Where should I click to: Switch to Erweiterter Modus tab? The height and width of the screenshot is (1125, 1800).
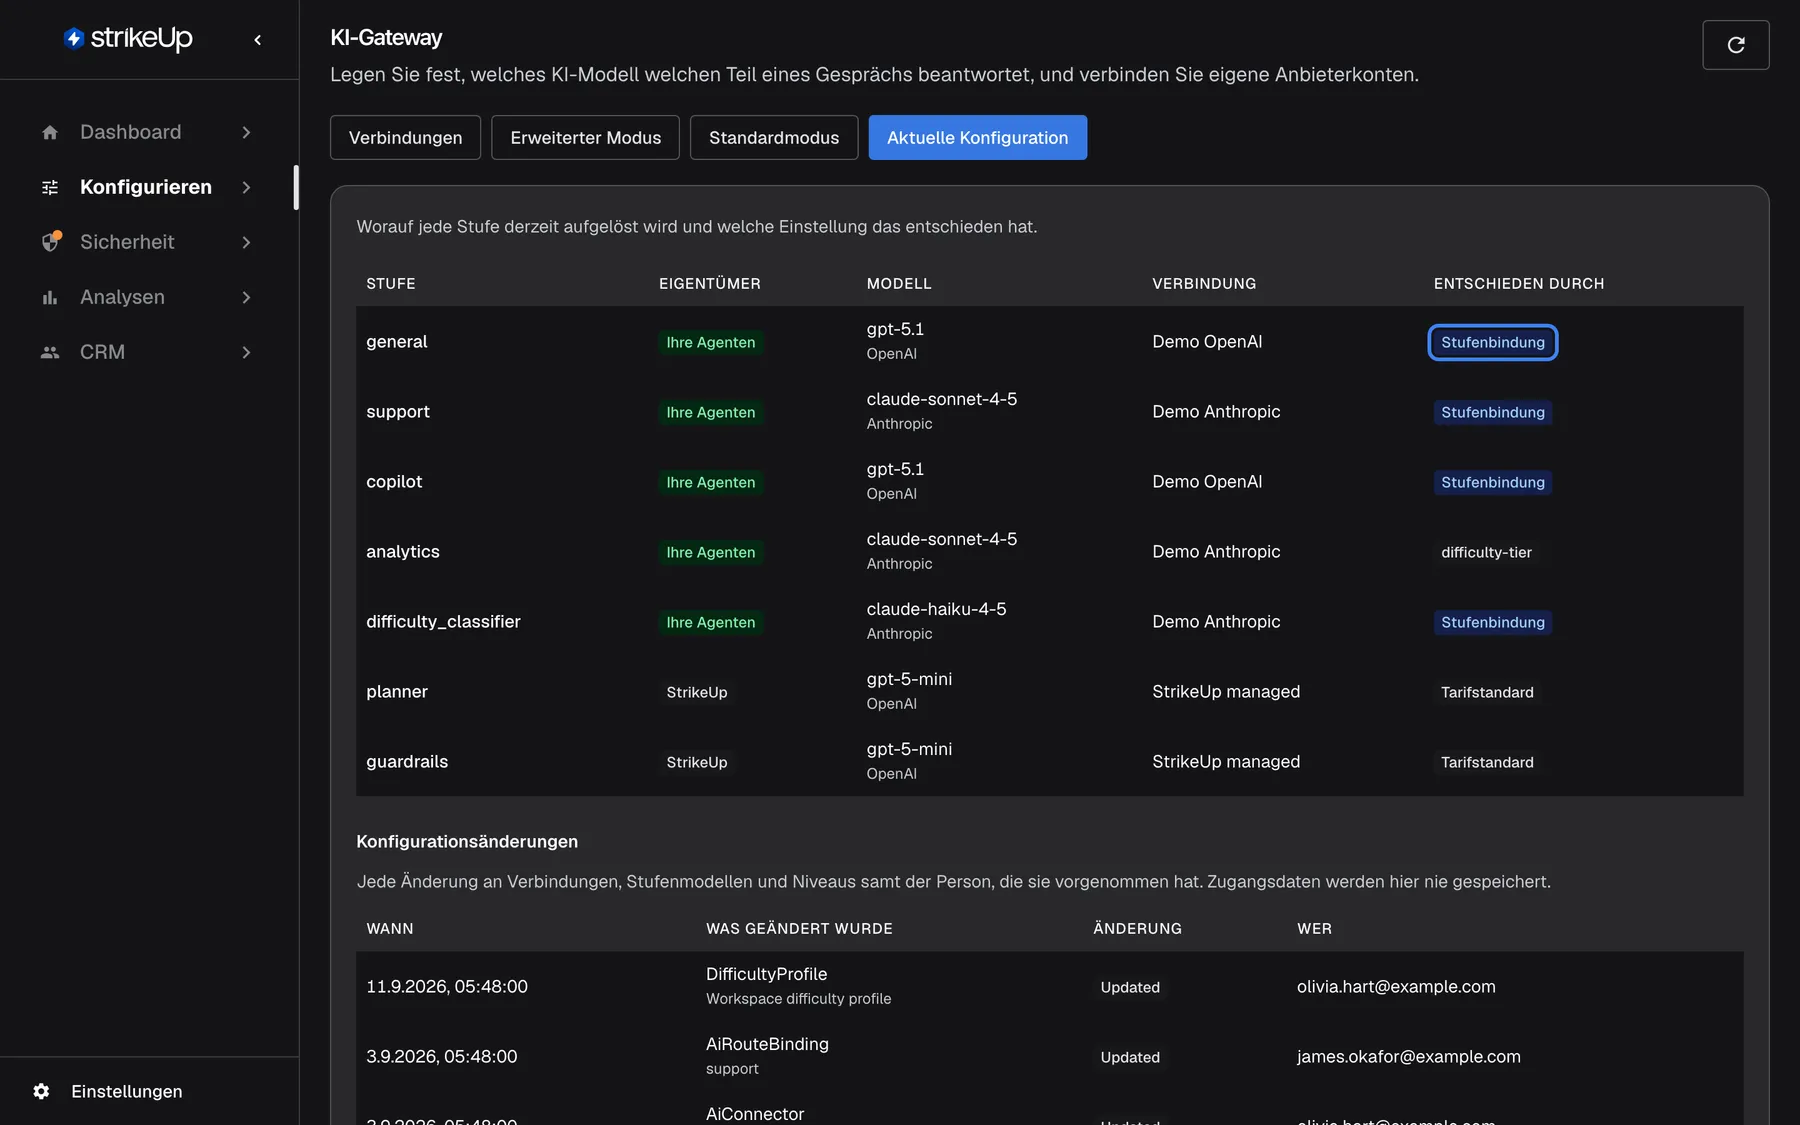pyautogui.click(x=585, y=138)
